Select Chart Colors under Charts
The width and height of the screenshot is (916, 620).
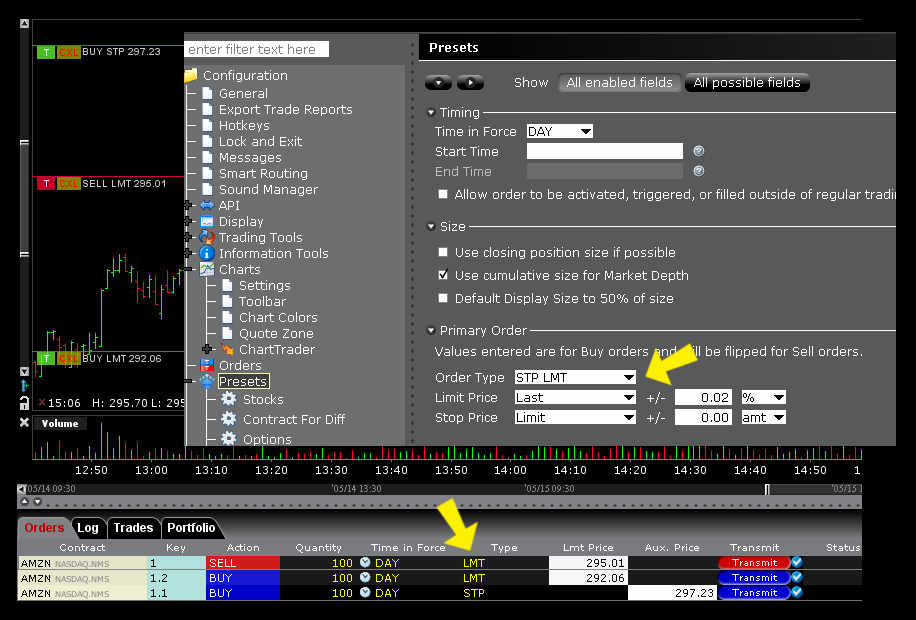(278, 317)
